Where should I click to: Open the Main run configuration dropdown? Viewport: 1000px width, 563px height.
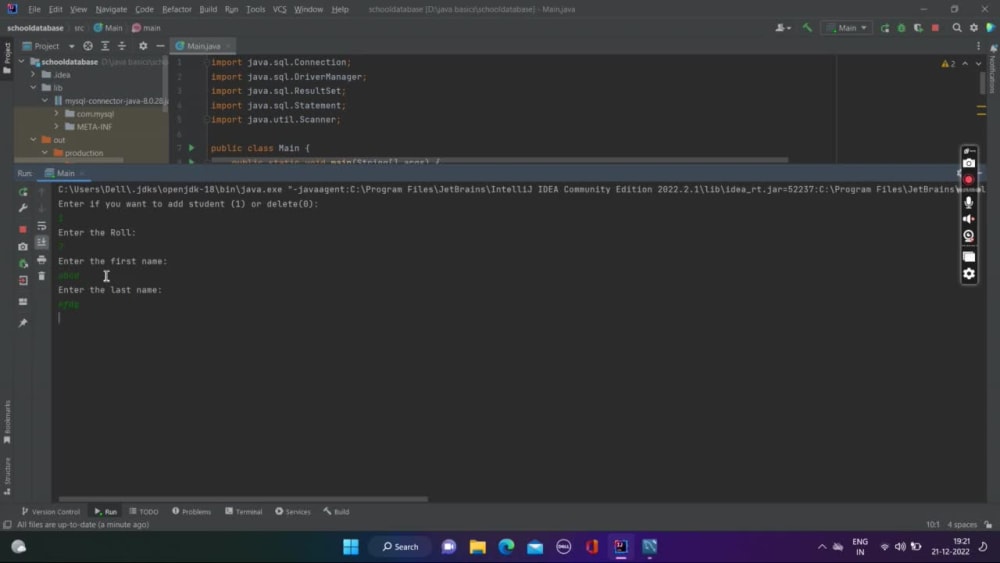[847, 28]
